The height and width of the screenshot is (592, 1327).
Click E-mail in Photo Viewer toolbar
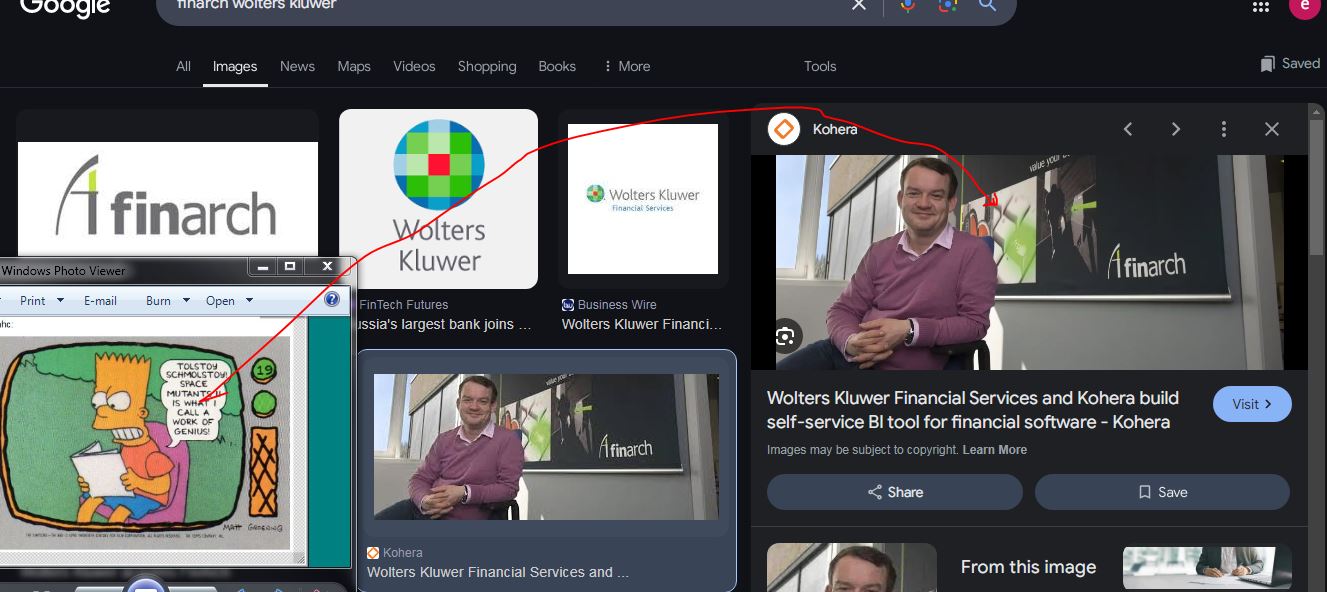click(100, 300)
